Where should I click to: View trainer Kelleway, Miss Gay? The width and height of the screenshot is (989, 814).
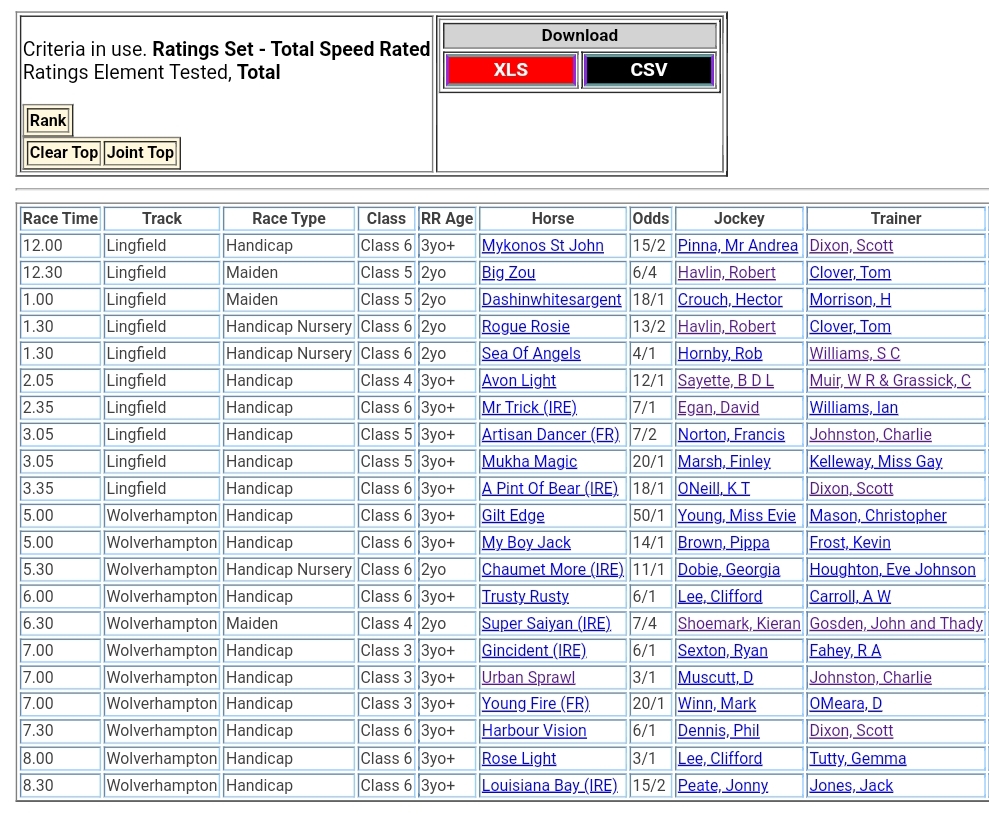click(876, 462)
